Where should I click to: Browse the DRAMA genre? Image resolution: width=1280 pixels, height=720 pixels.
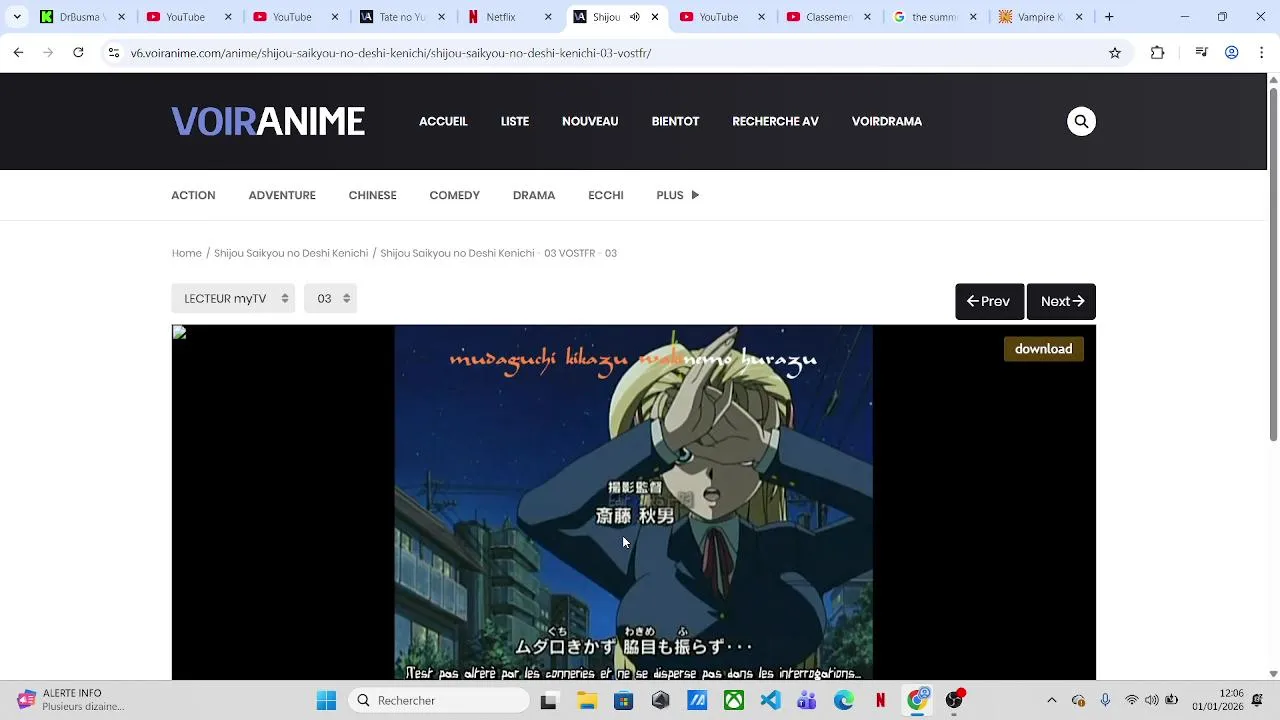534,195
